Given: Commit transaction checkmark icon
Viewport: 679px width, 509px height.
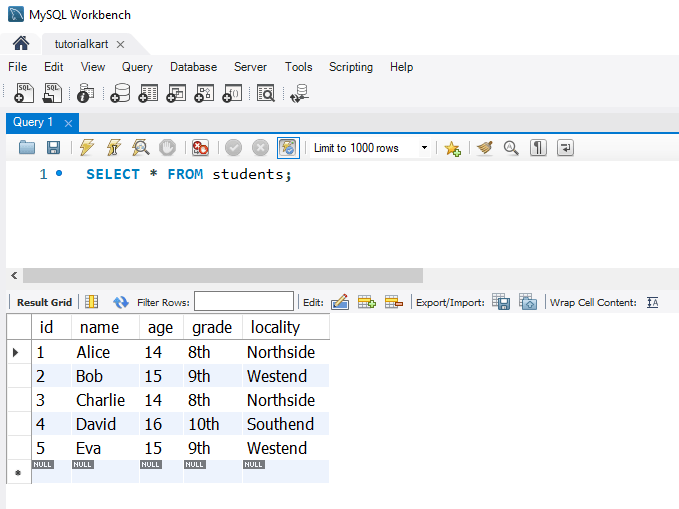Looking at the screenshot, I should click(233, 148).
